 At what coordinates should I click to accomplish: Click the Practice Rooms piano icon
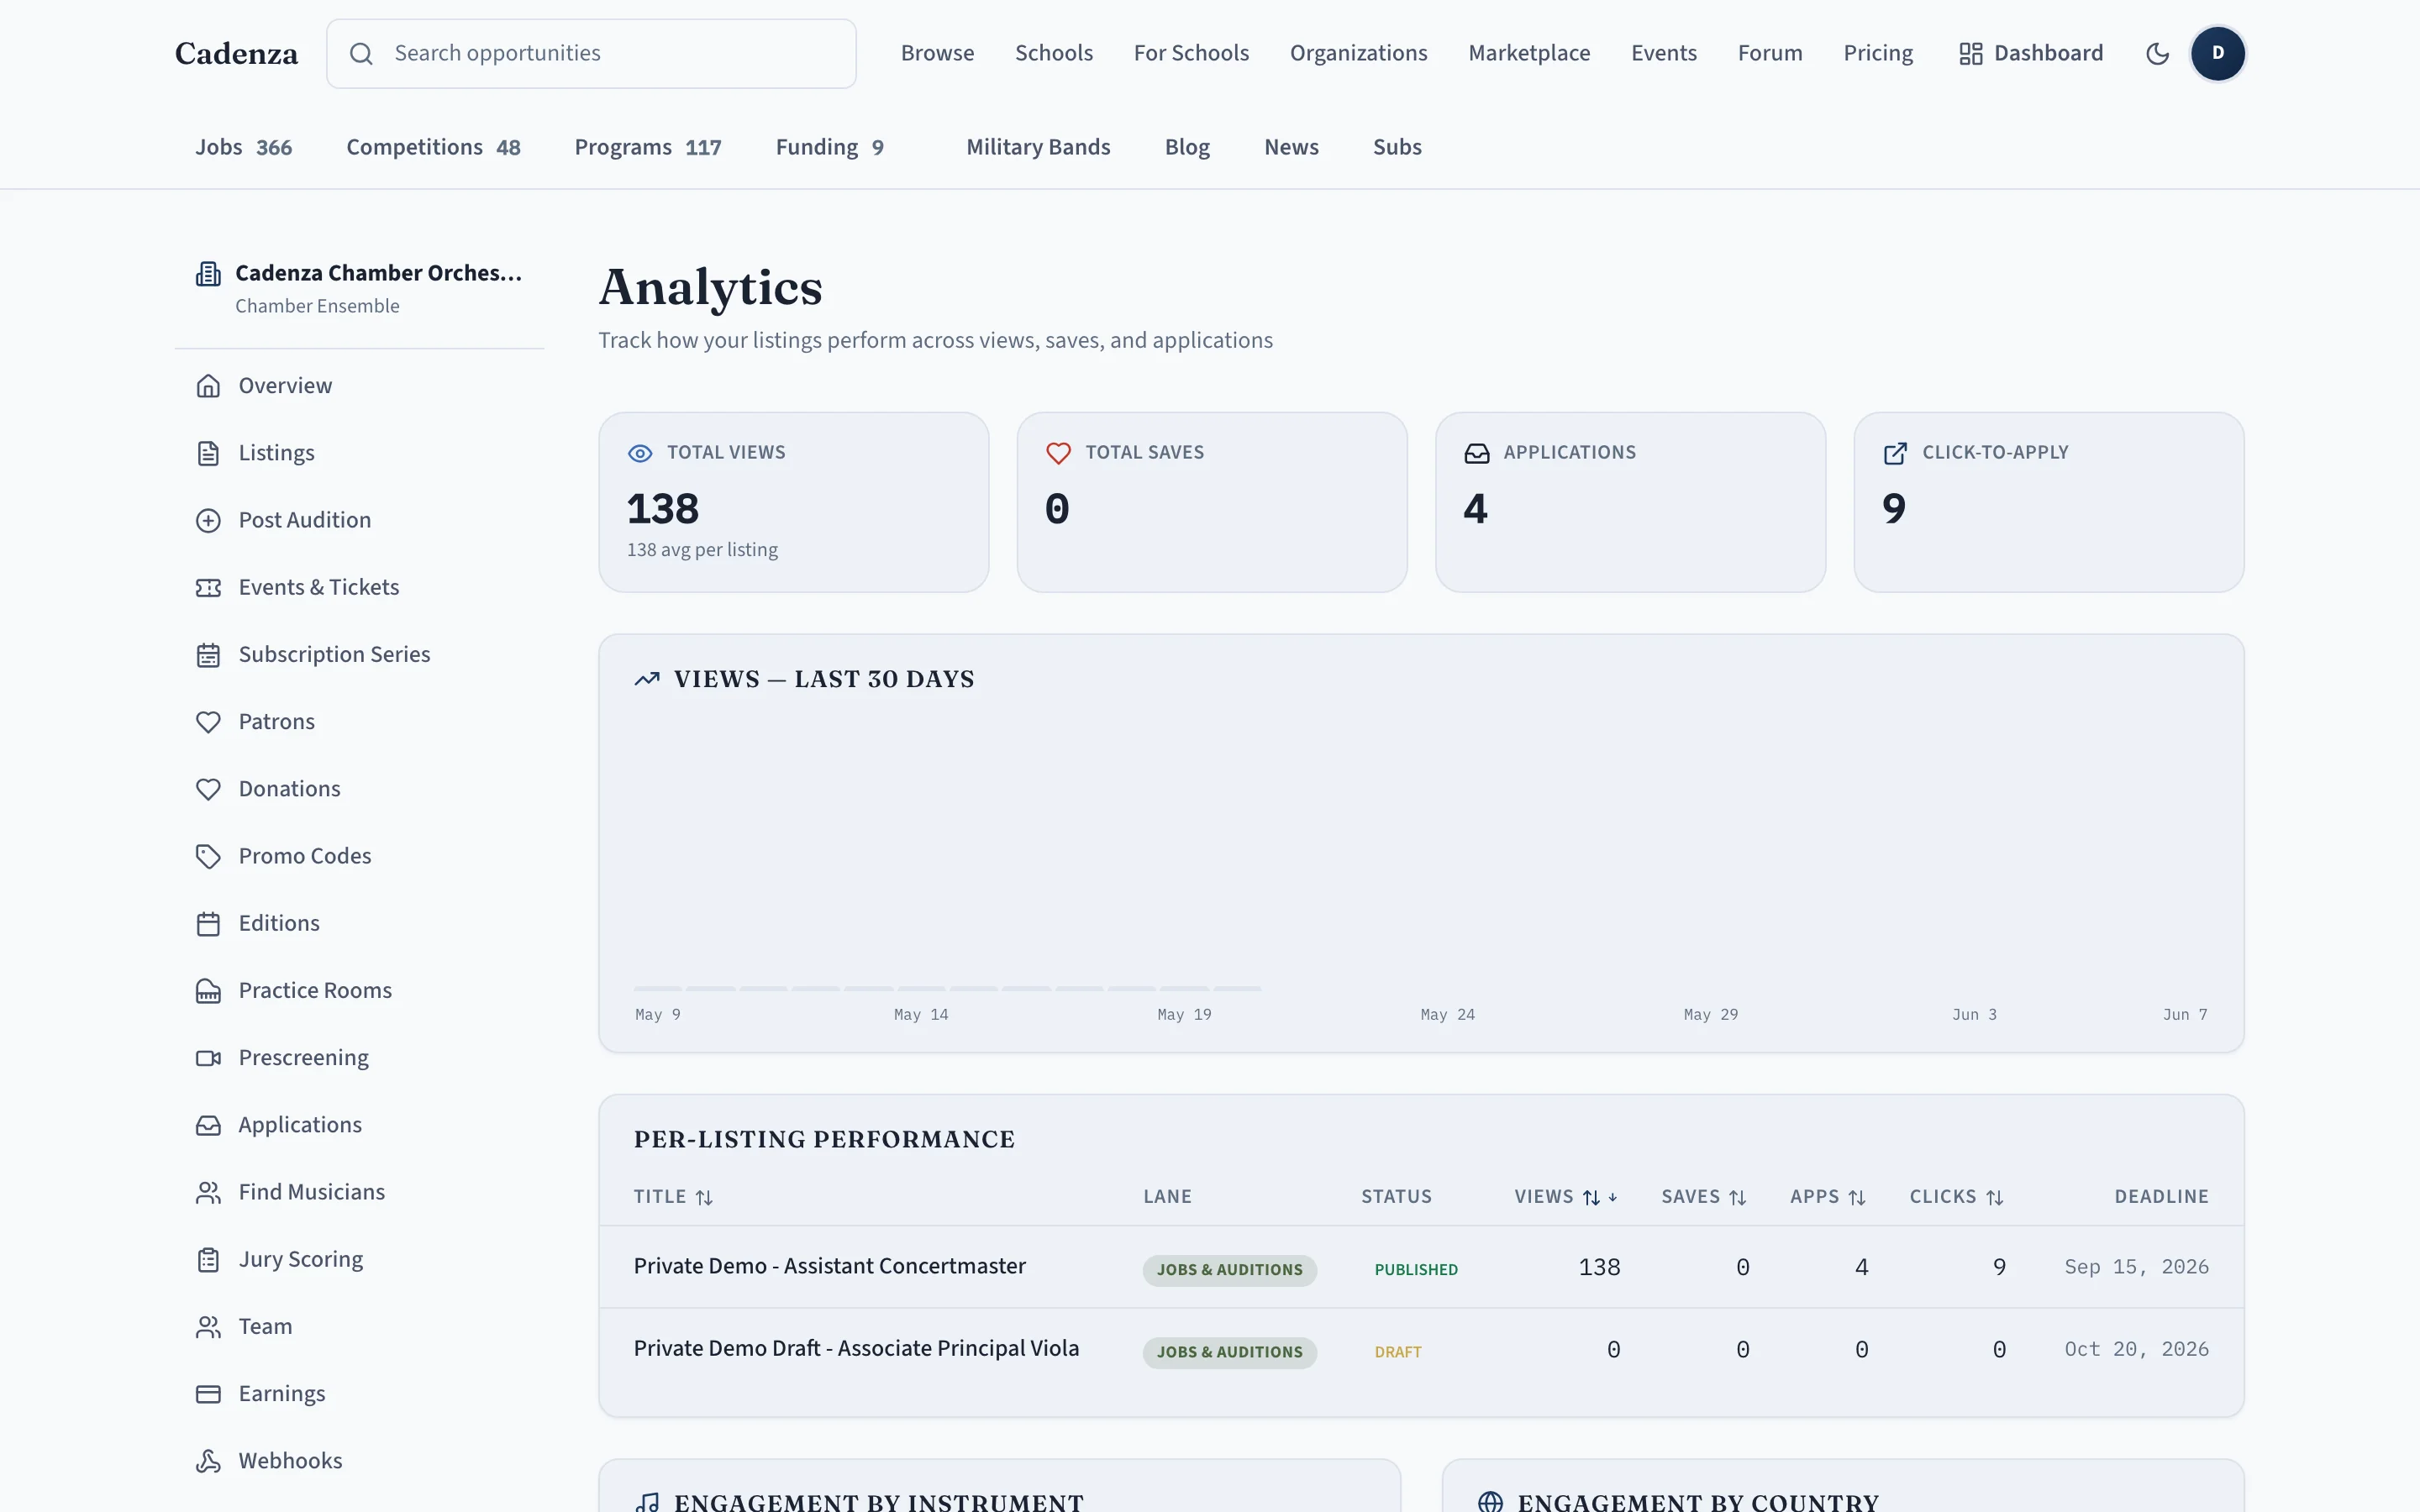pyautogui.click(x=208, y=991)
